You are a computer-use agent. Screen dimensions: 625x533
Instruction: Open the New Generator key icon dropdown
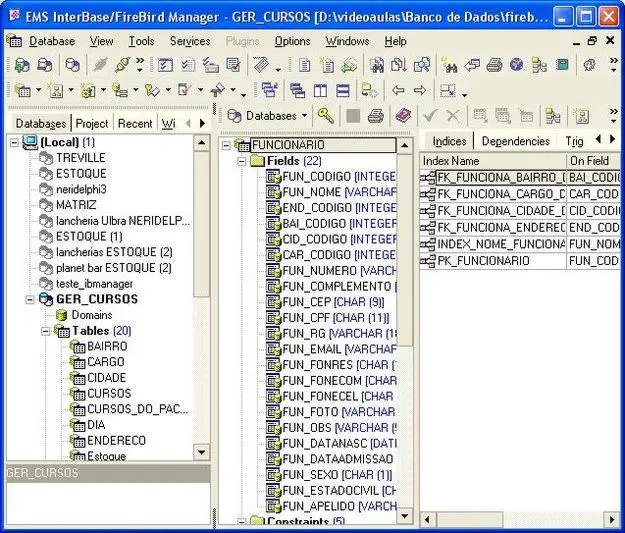point(168,90)
